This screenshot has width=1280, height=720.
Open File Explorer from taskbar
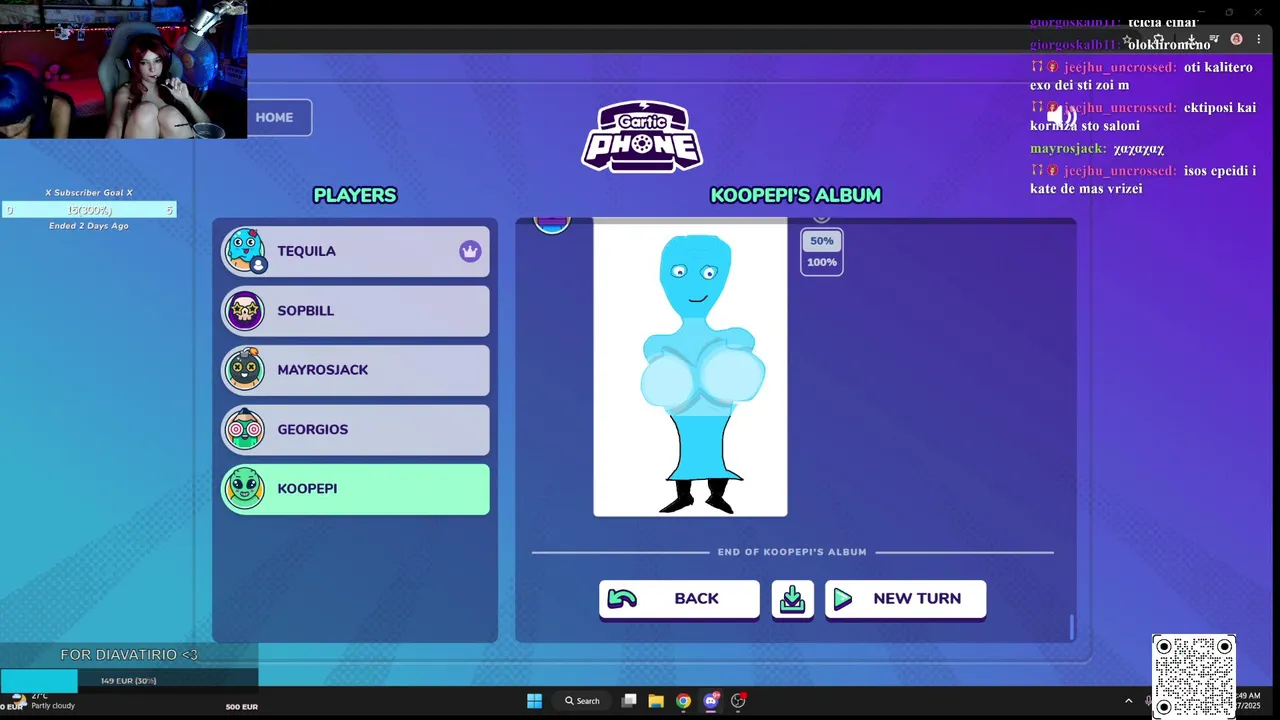tap(656, 701)
